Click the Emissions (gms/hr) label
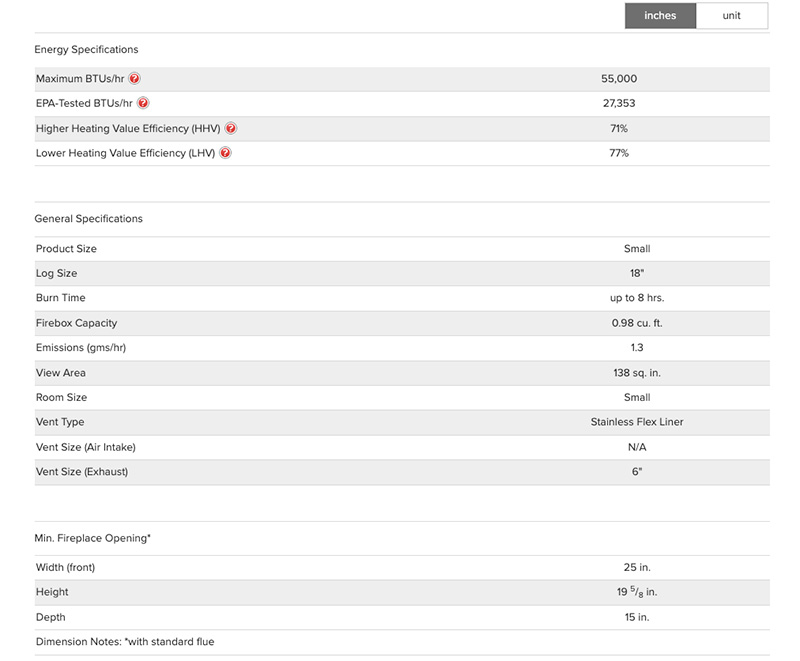 pyautogui.click(x=81, y=348)
